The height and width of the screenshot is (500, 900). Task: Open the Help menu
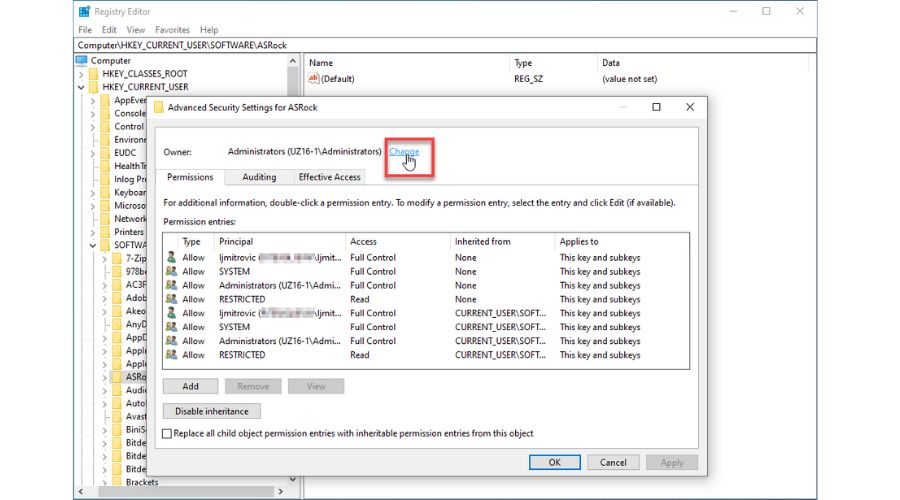point(209,30)
